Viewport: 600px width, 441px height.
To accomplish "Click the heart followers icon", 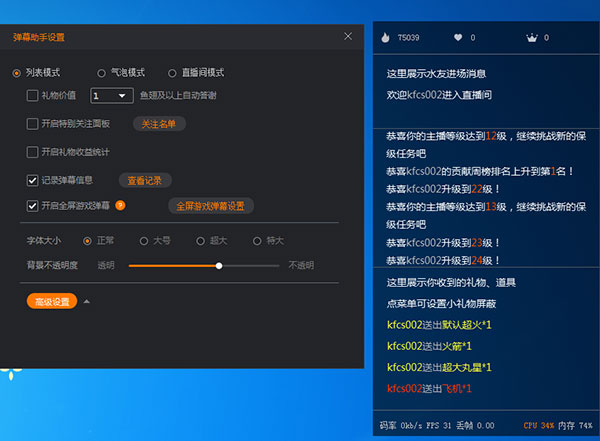I will tap(458, 38).
